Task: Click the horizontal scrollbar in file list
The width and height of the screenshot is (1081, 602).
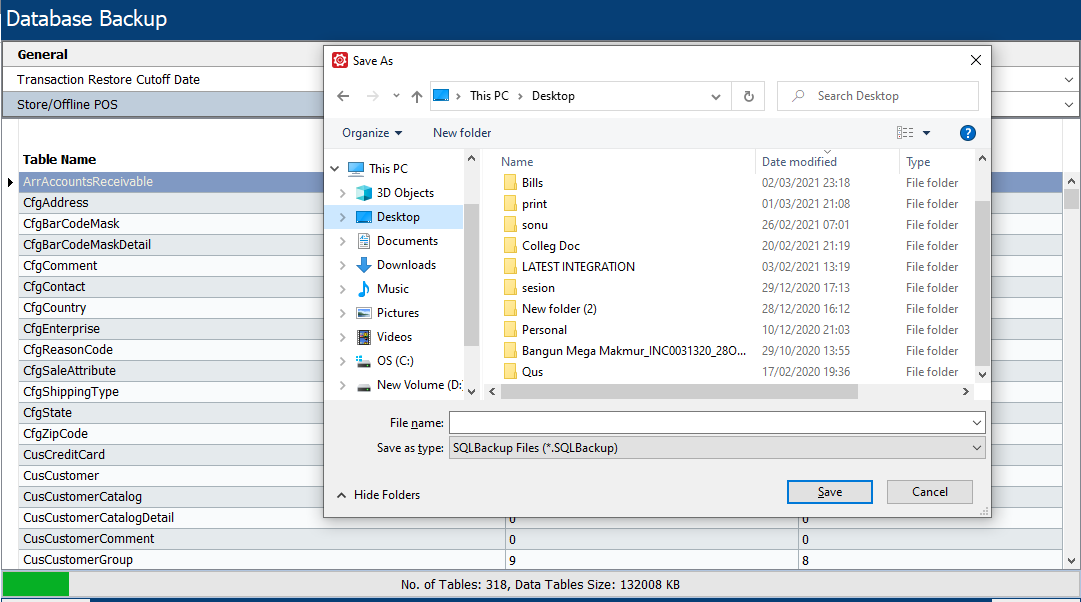Action: click(679, 392)
